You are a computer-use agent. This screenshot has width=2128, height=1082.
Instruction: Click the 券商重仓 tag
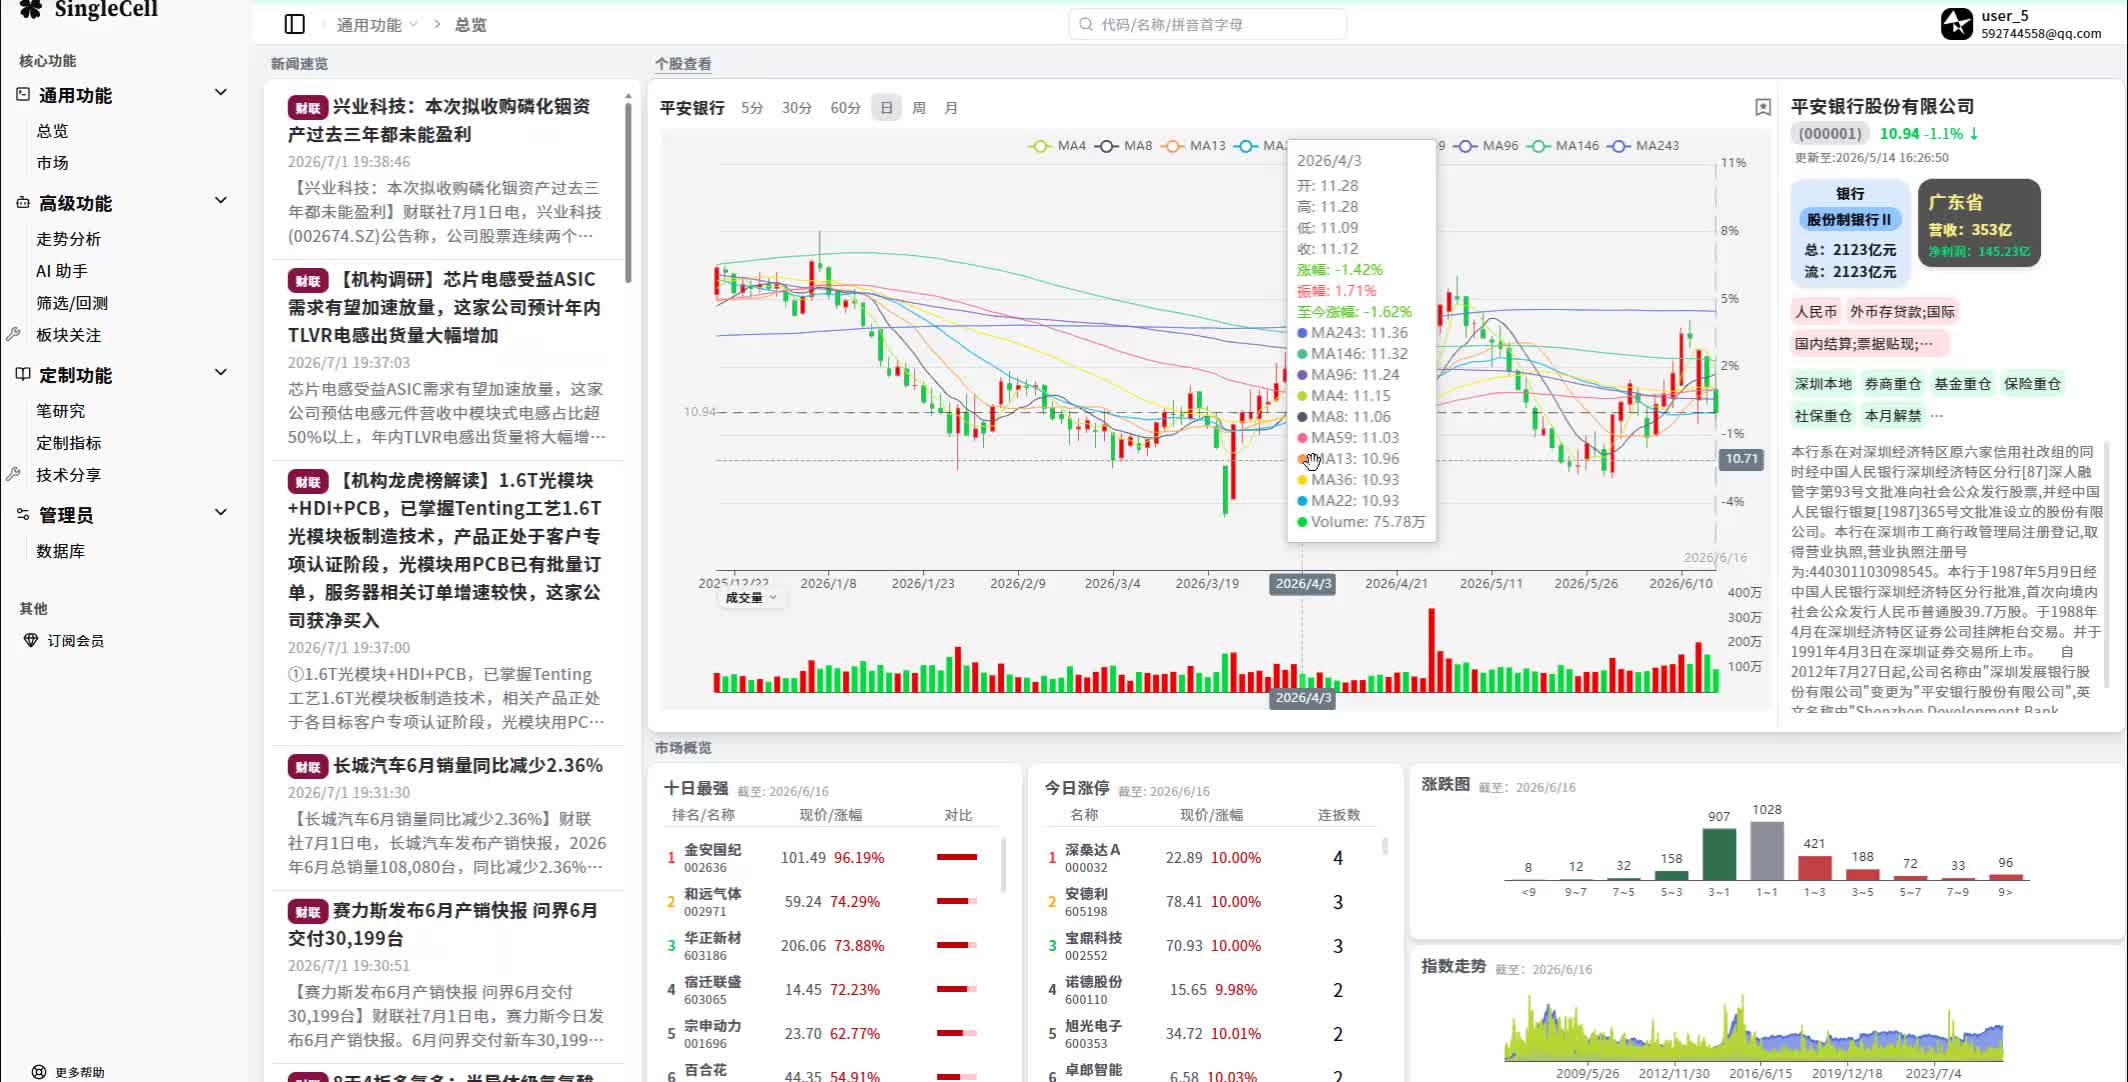pos(1893,383)
